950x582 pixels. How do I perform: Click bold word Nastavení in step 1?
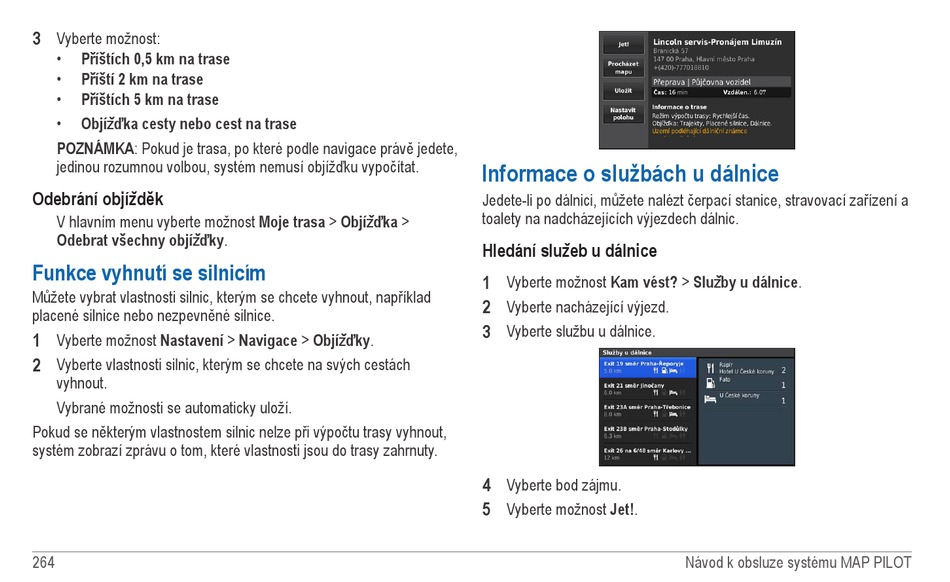coord(191,341)
